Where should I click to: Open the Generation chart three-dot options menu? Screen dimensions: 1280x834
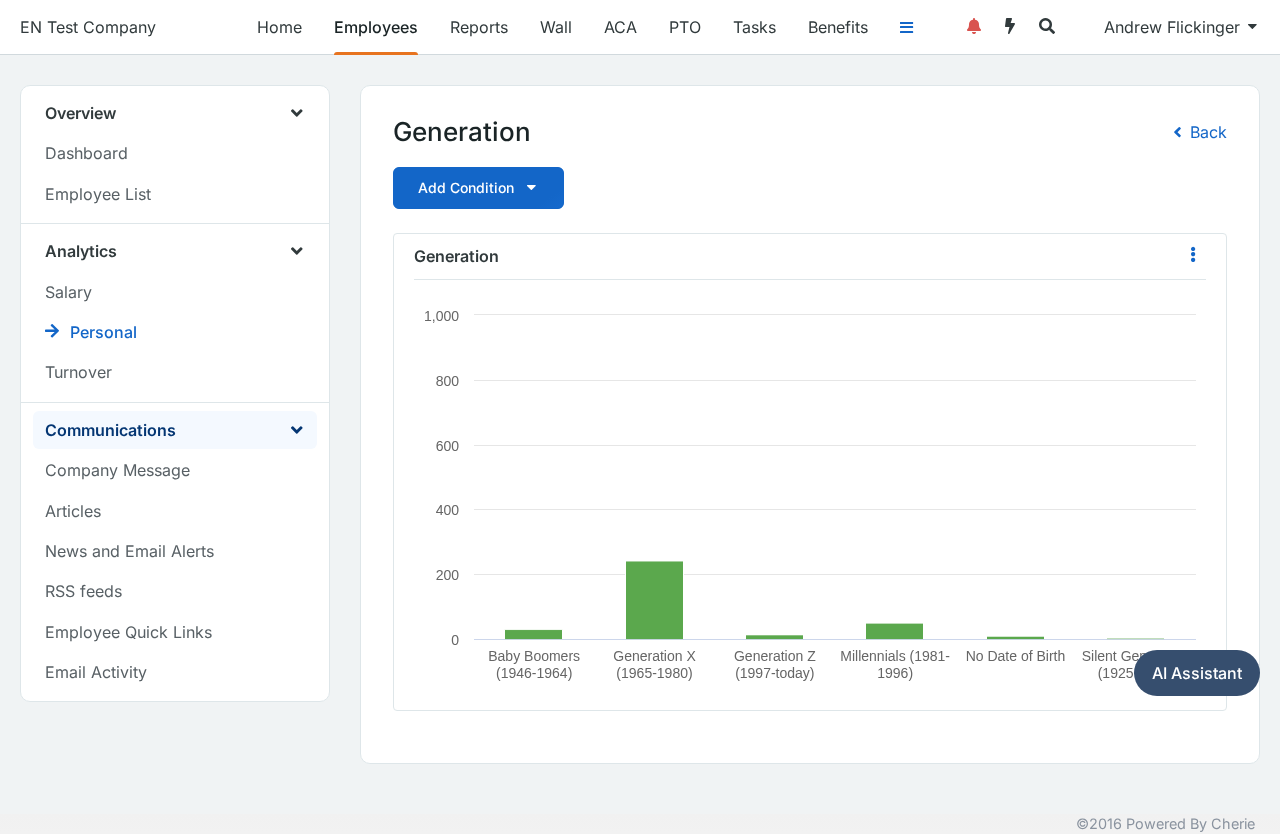coord(1193,255)
